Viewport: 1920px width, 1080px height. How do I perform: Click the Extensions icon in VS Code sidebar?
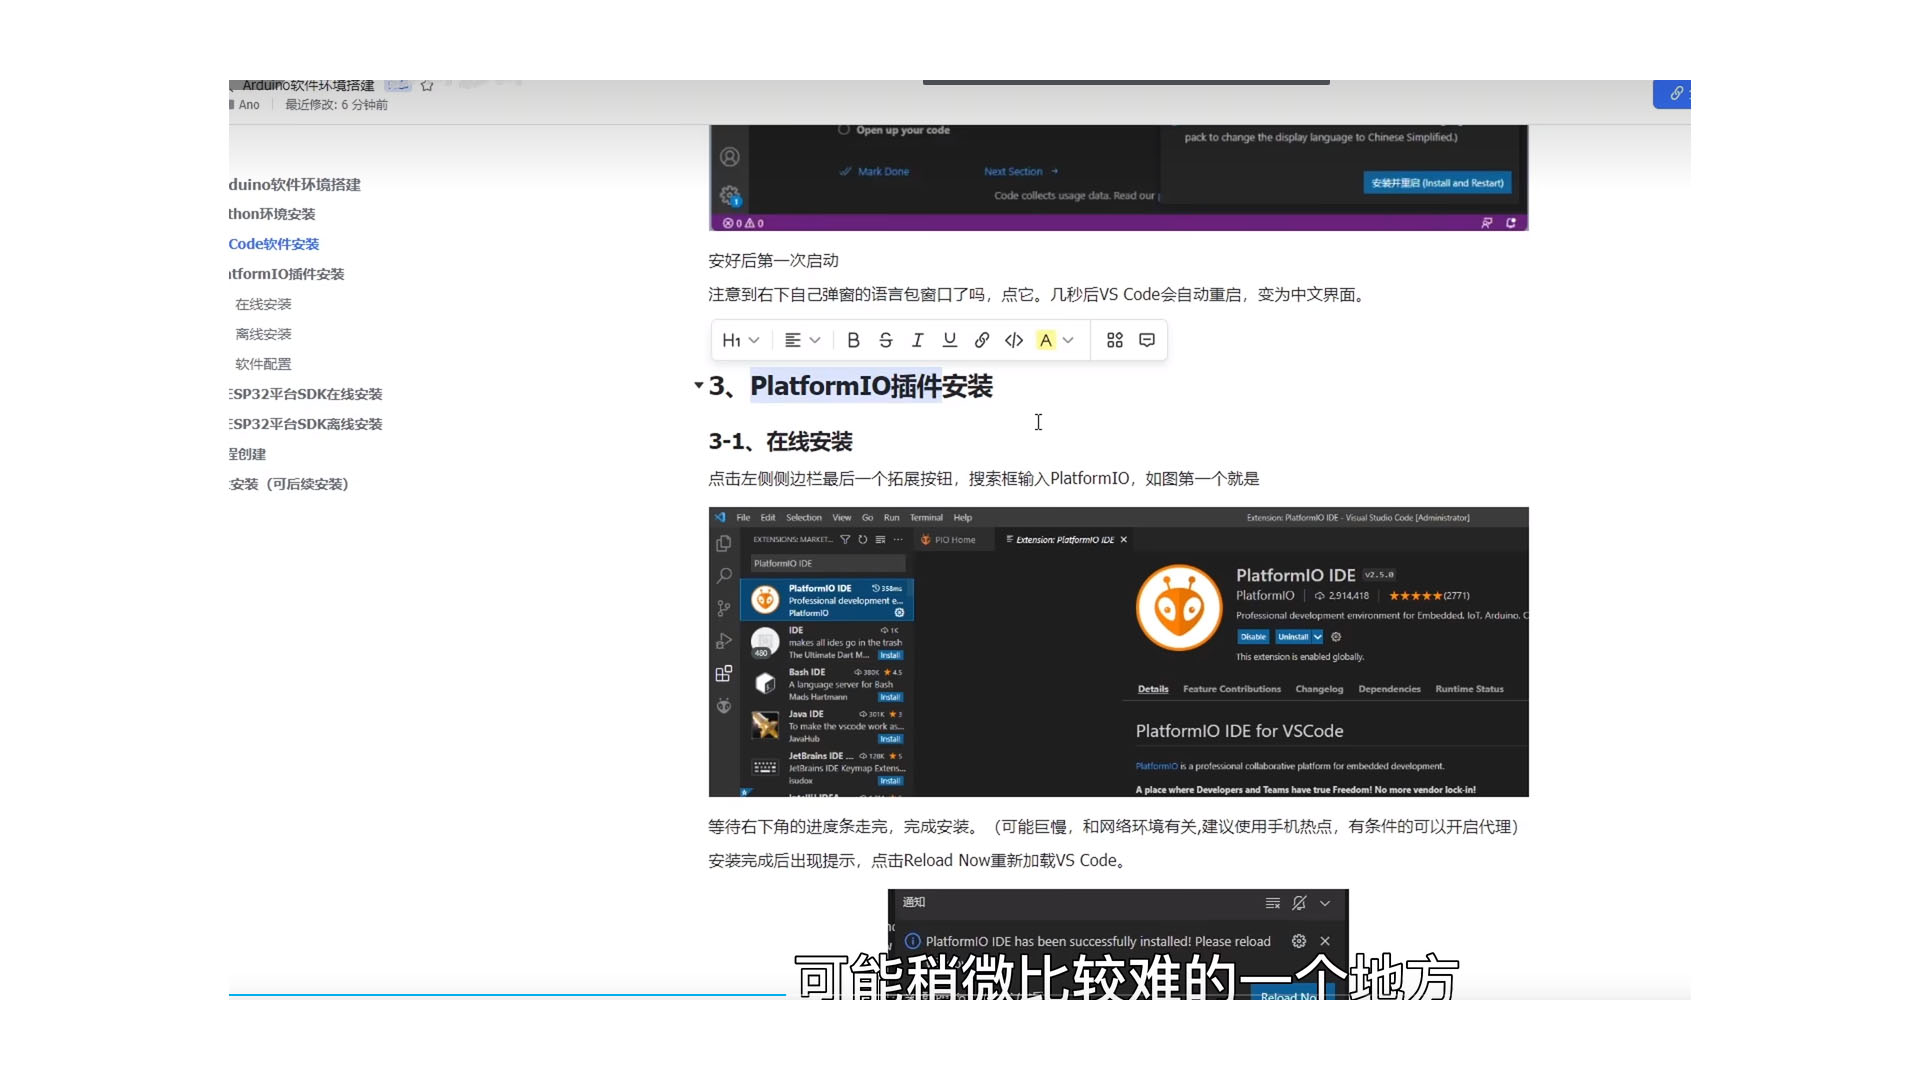pos(724,673)
